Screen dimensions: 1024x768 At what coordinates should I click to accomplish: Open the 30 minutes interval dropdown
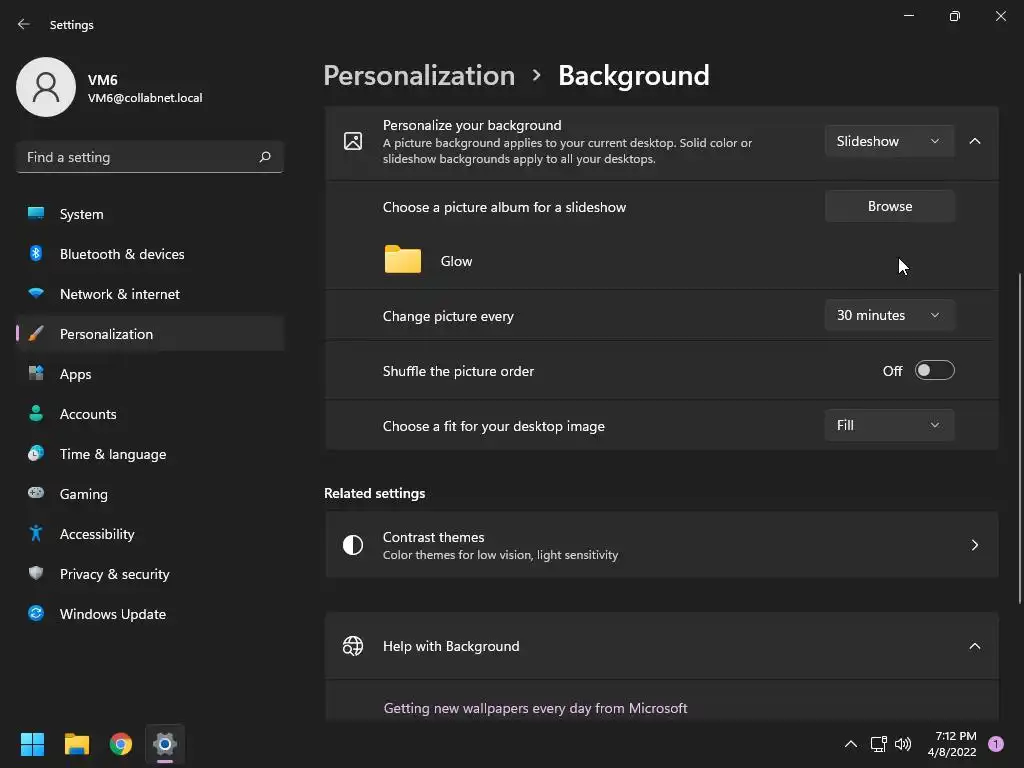click(x=888, y=316)
